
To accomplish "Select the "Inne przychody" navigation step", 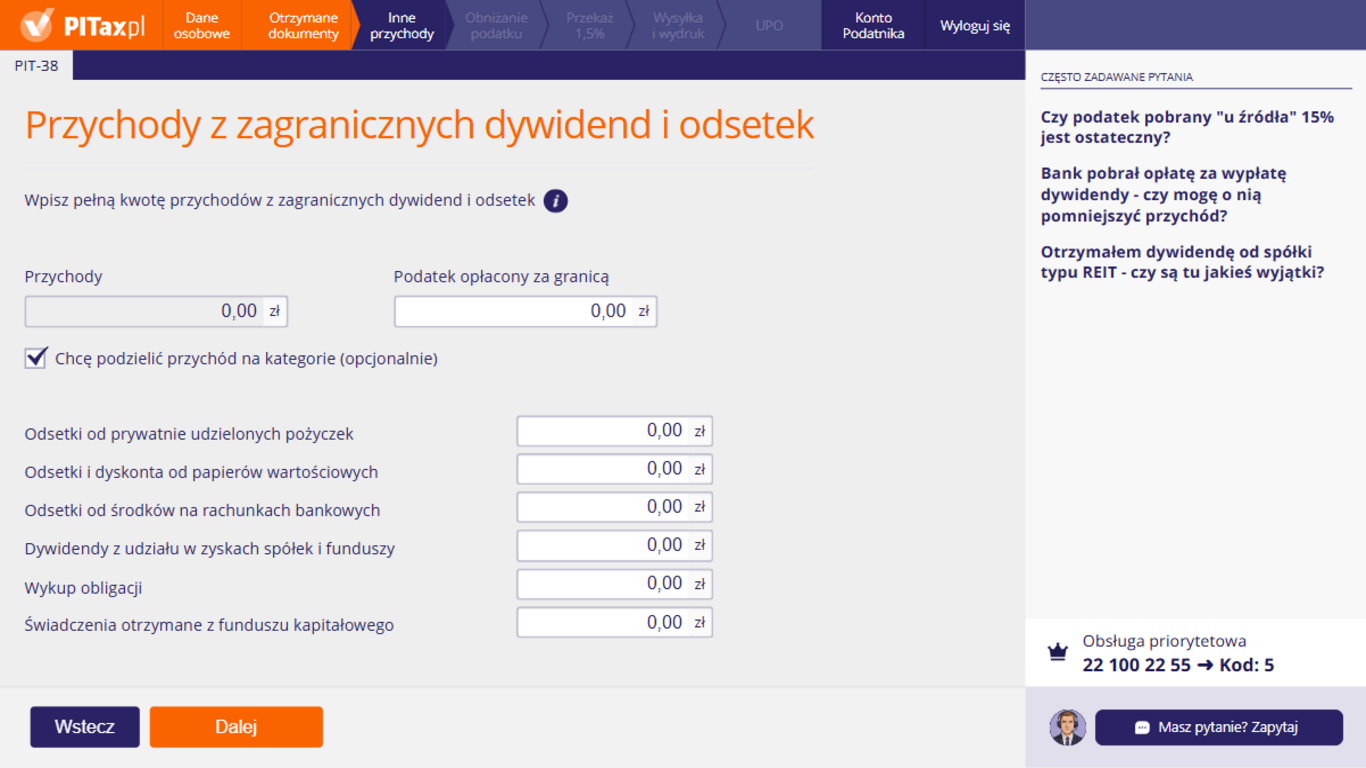I will (402, 24).
